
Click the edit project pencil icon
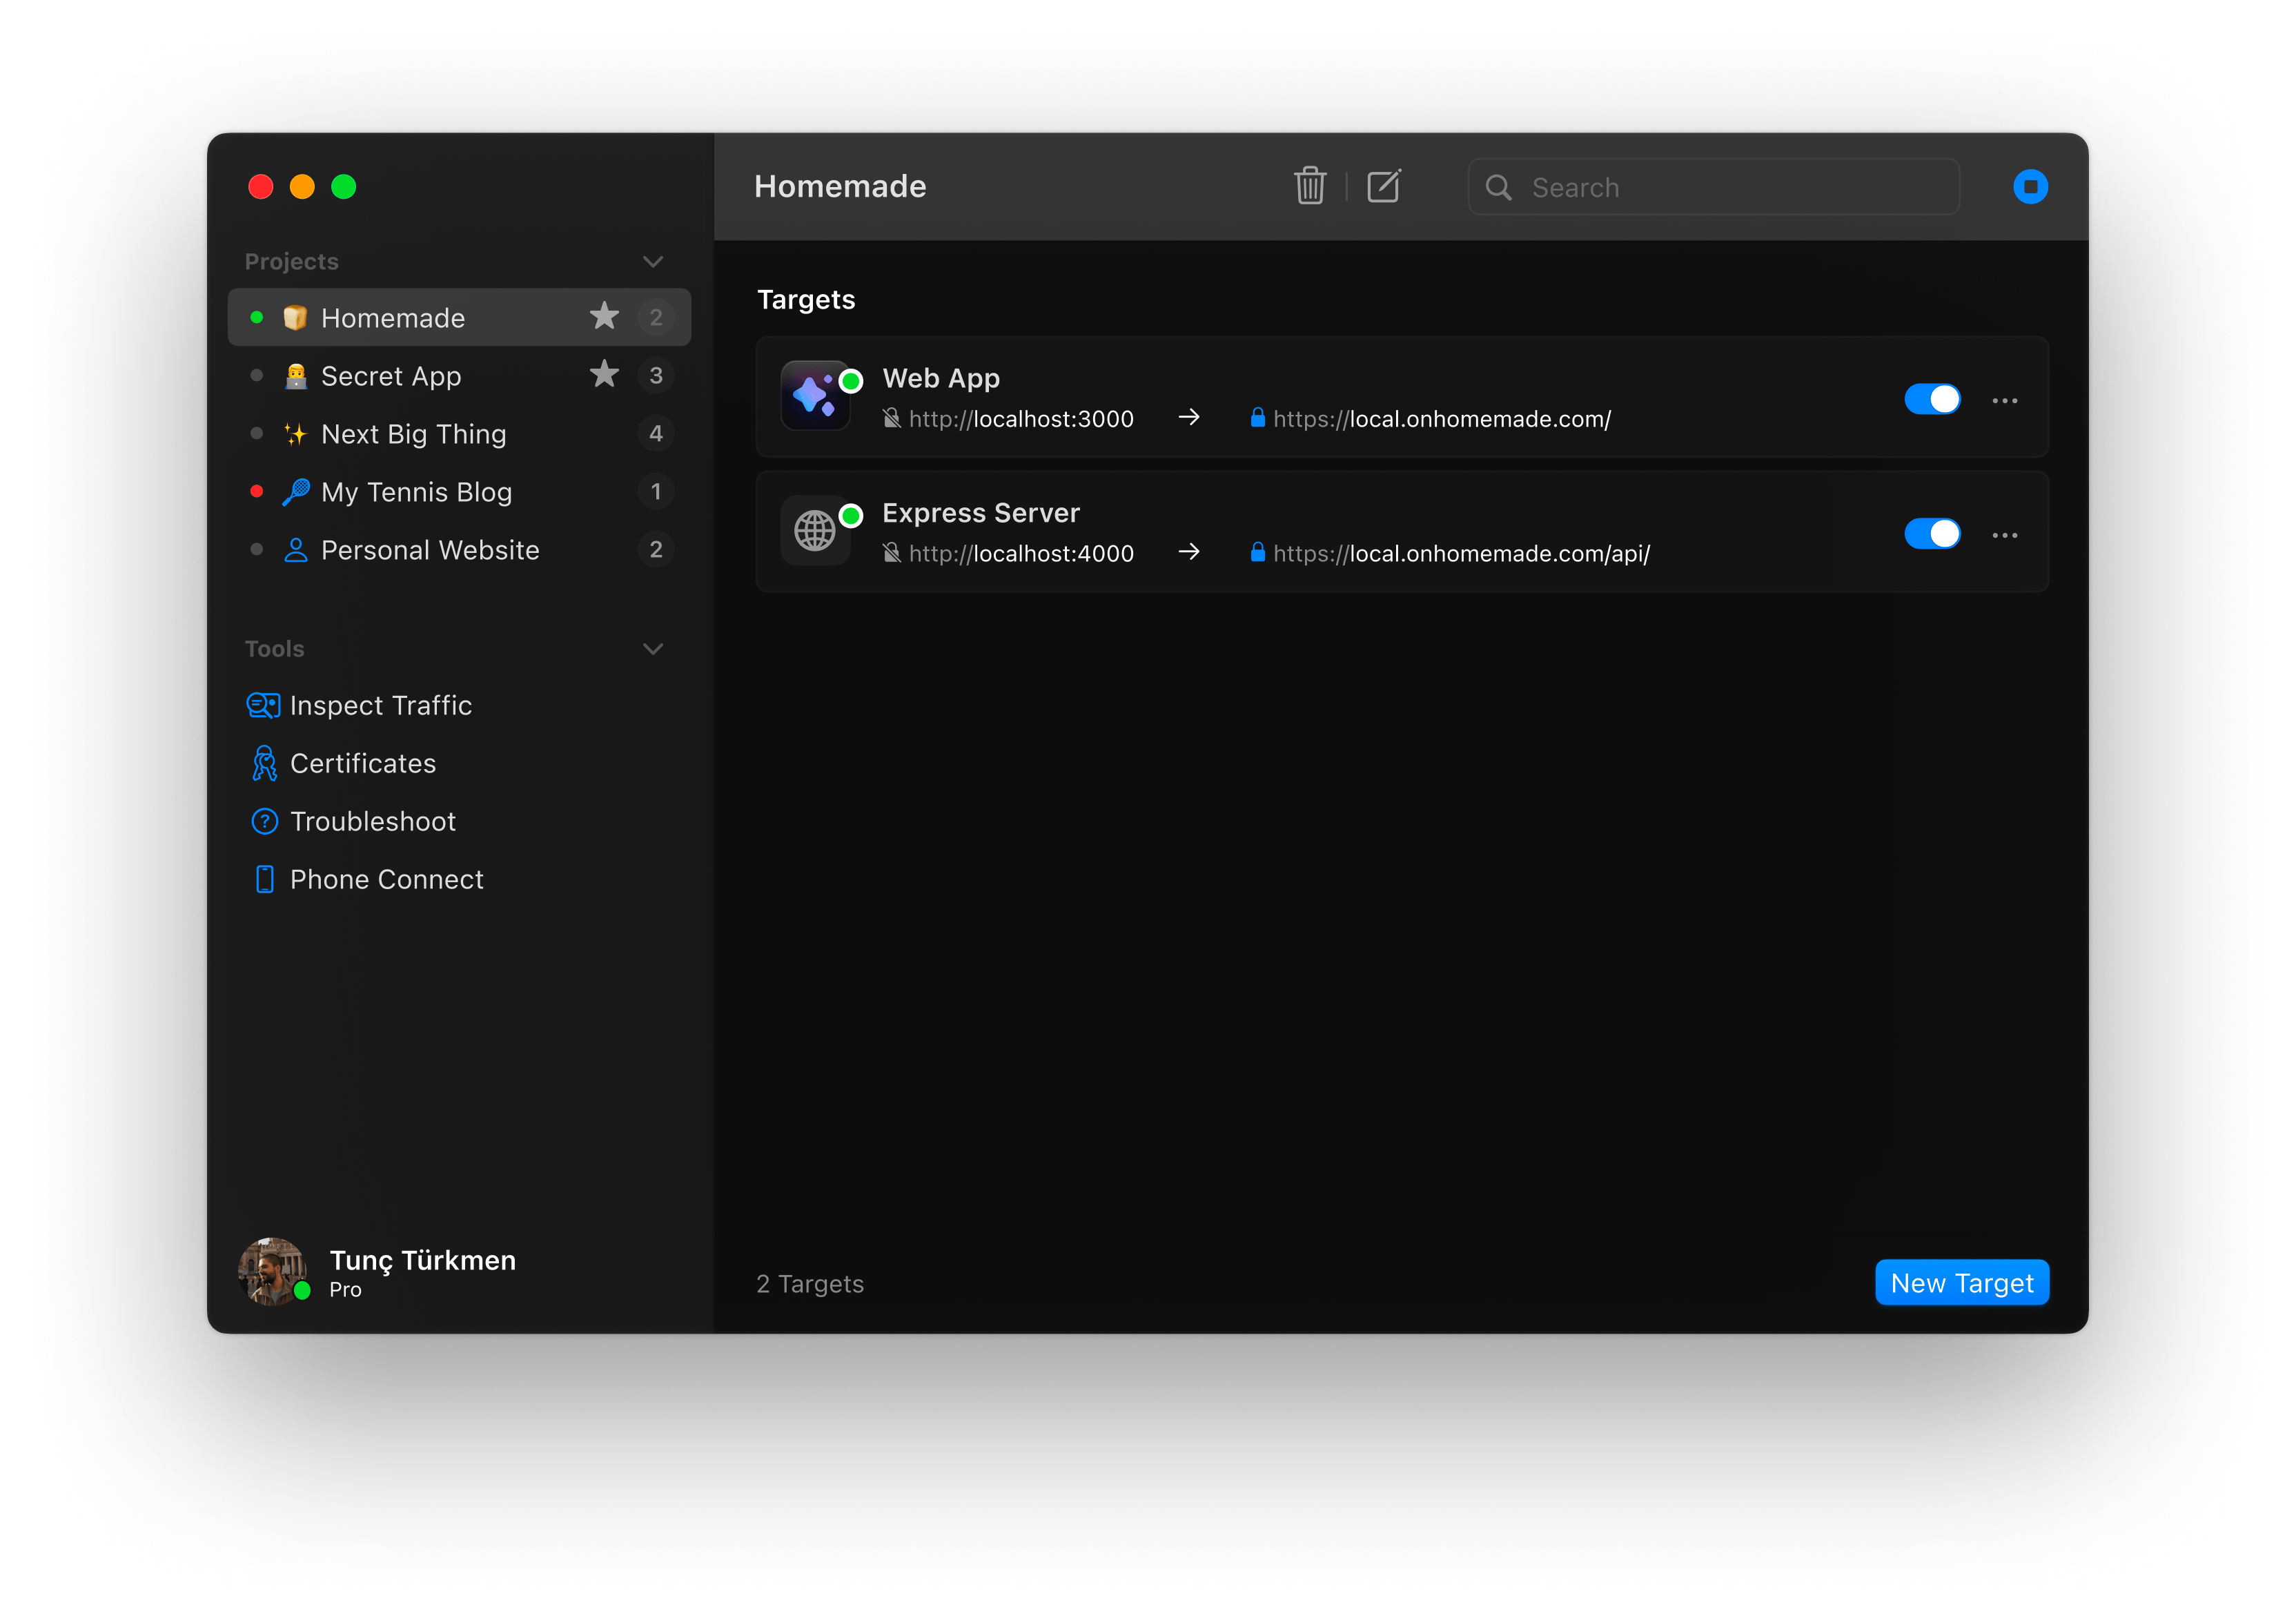pyautogui.click(x=1384, y=186)
